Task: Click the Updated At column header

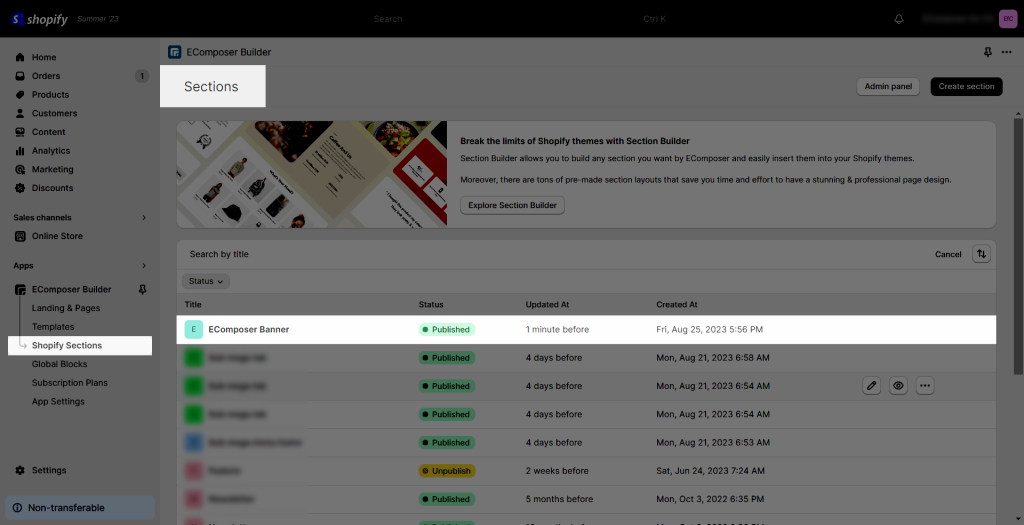Action: (547, 304)
